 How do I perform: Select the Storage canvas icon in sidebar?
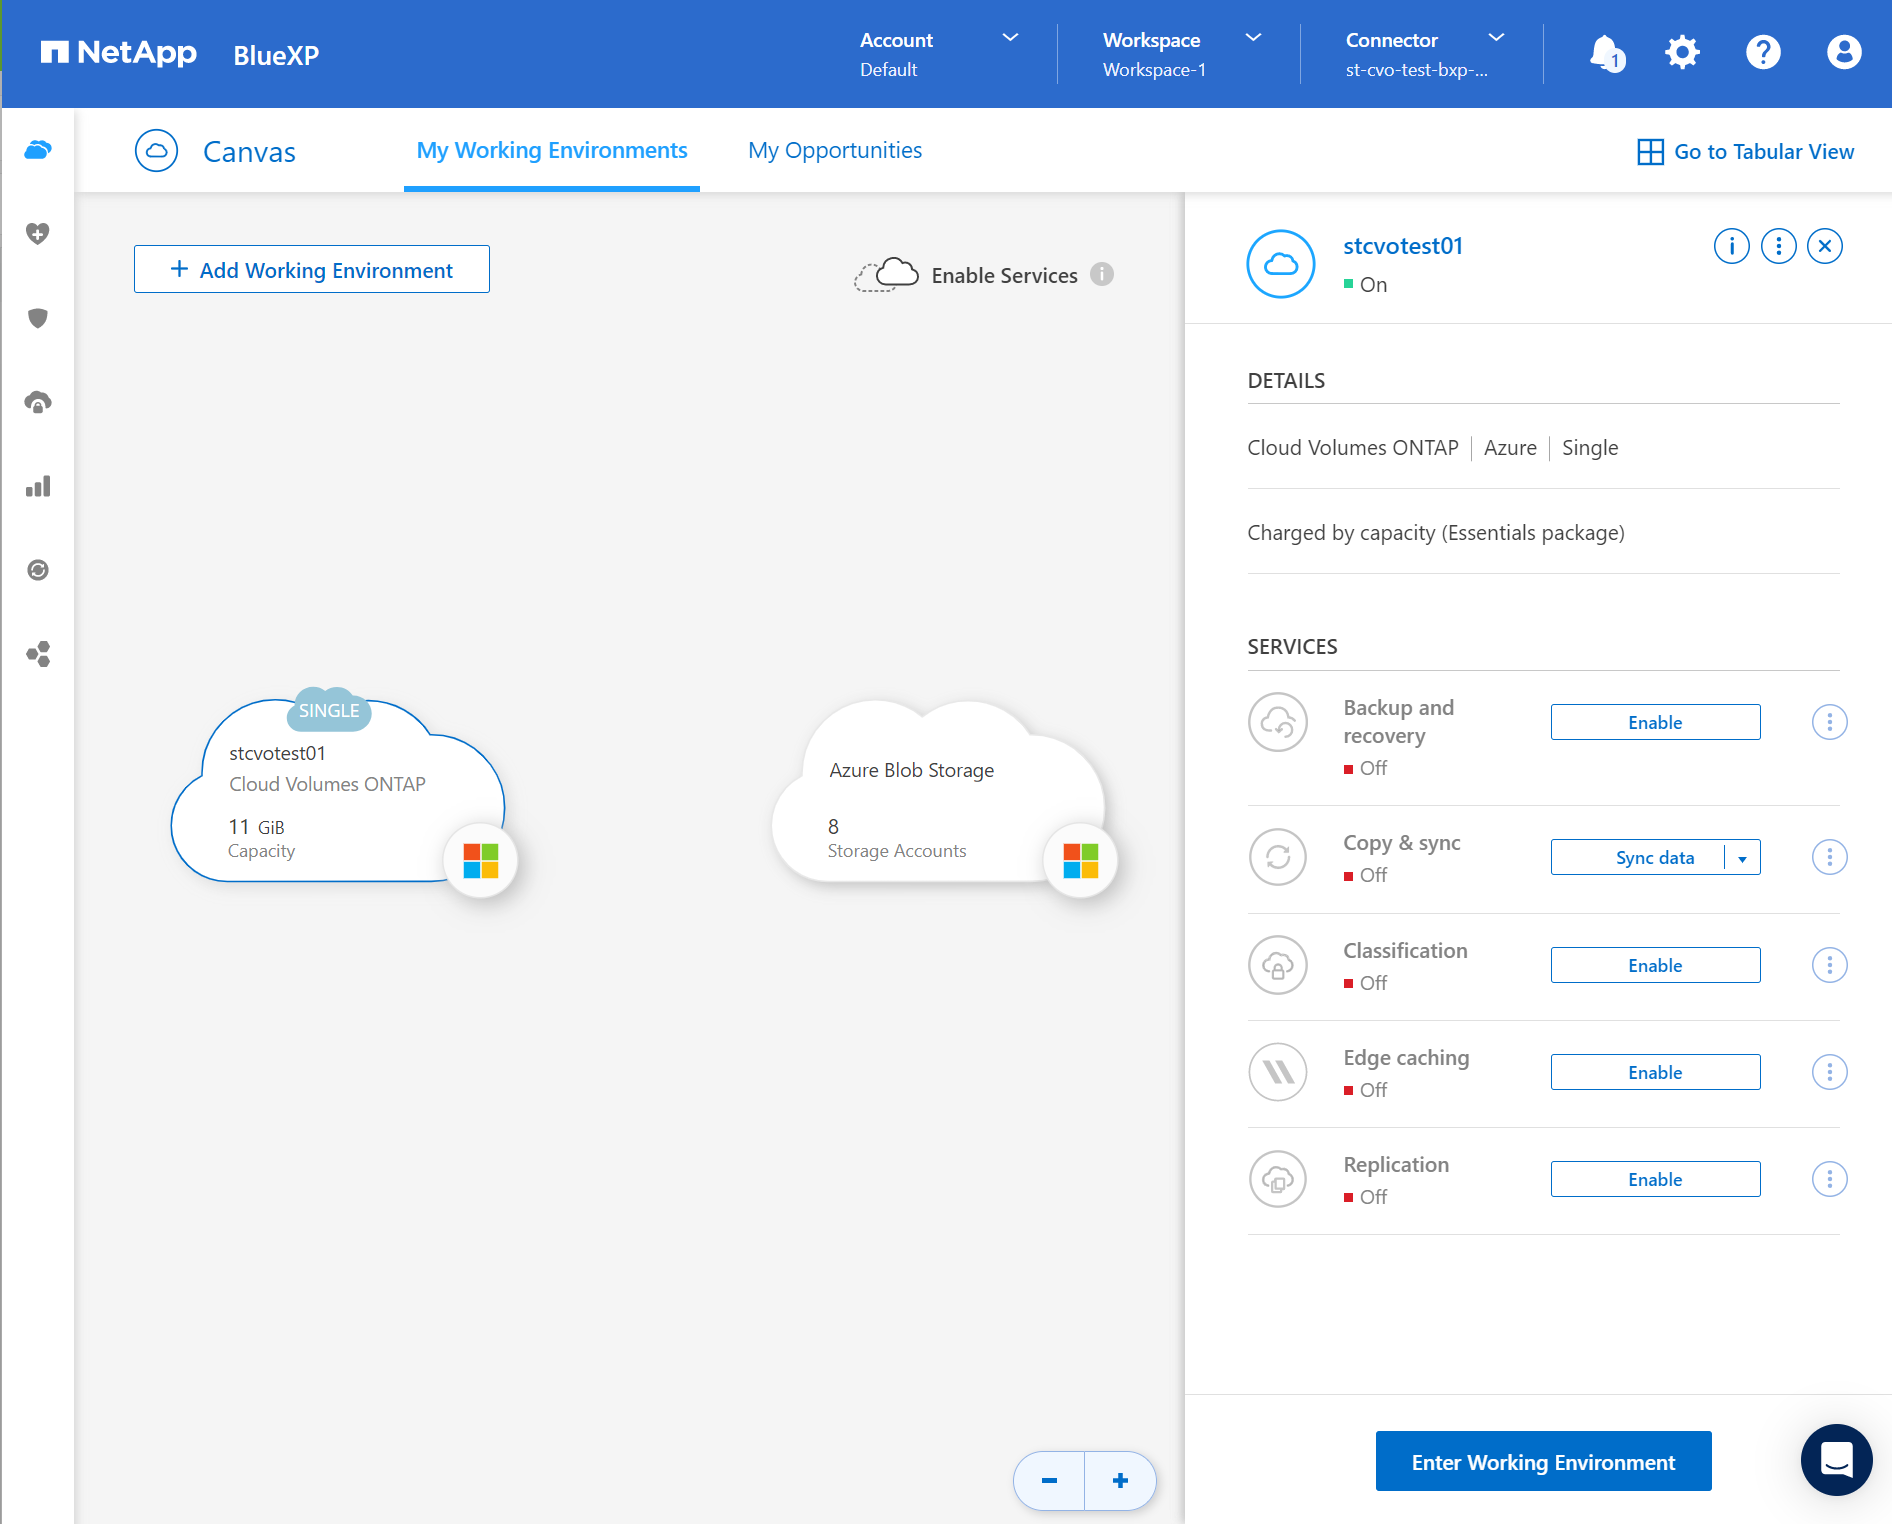[38, 149]
